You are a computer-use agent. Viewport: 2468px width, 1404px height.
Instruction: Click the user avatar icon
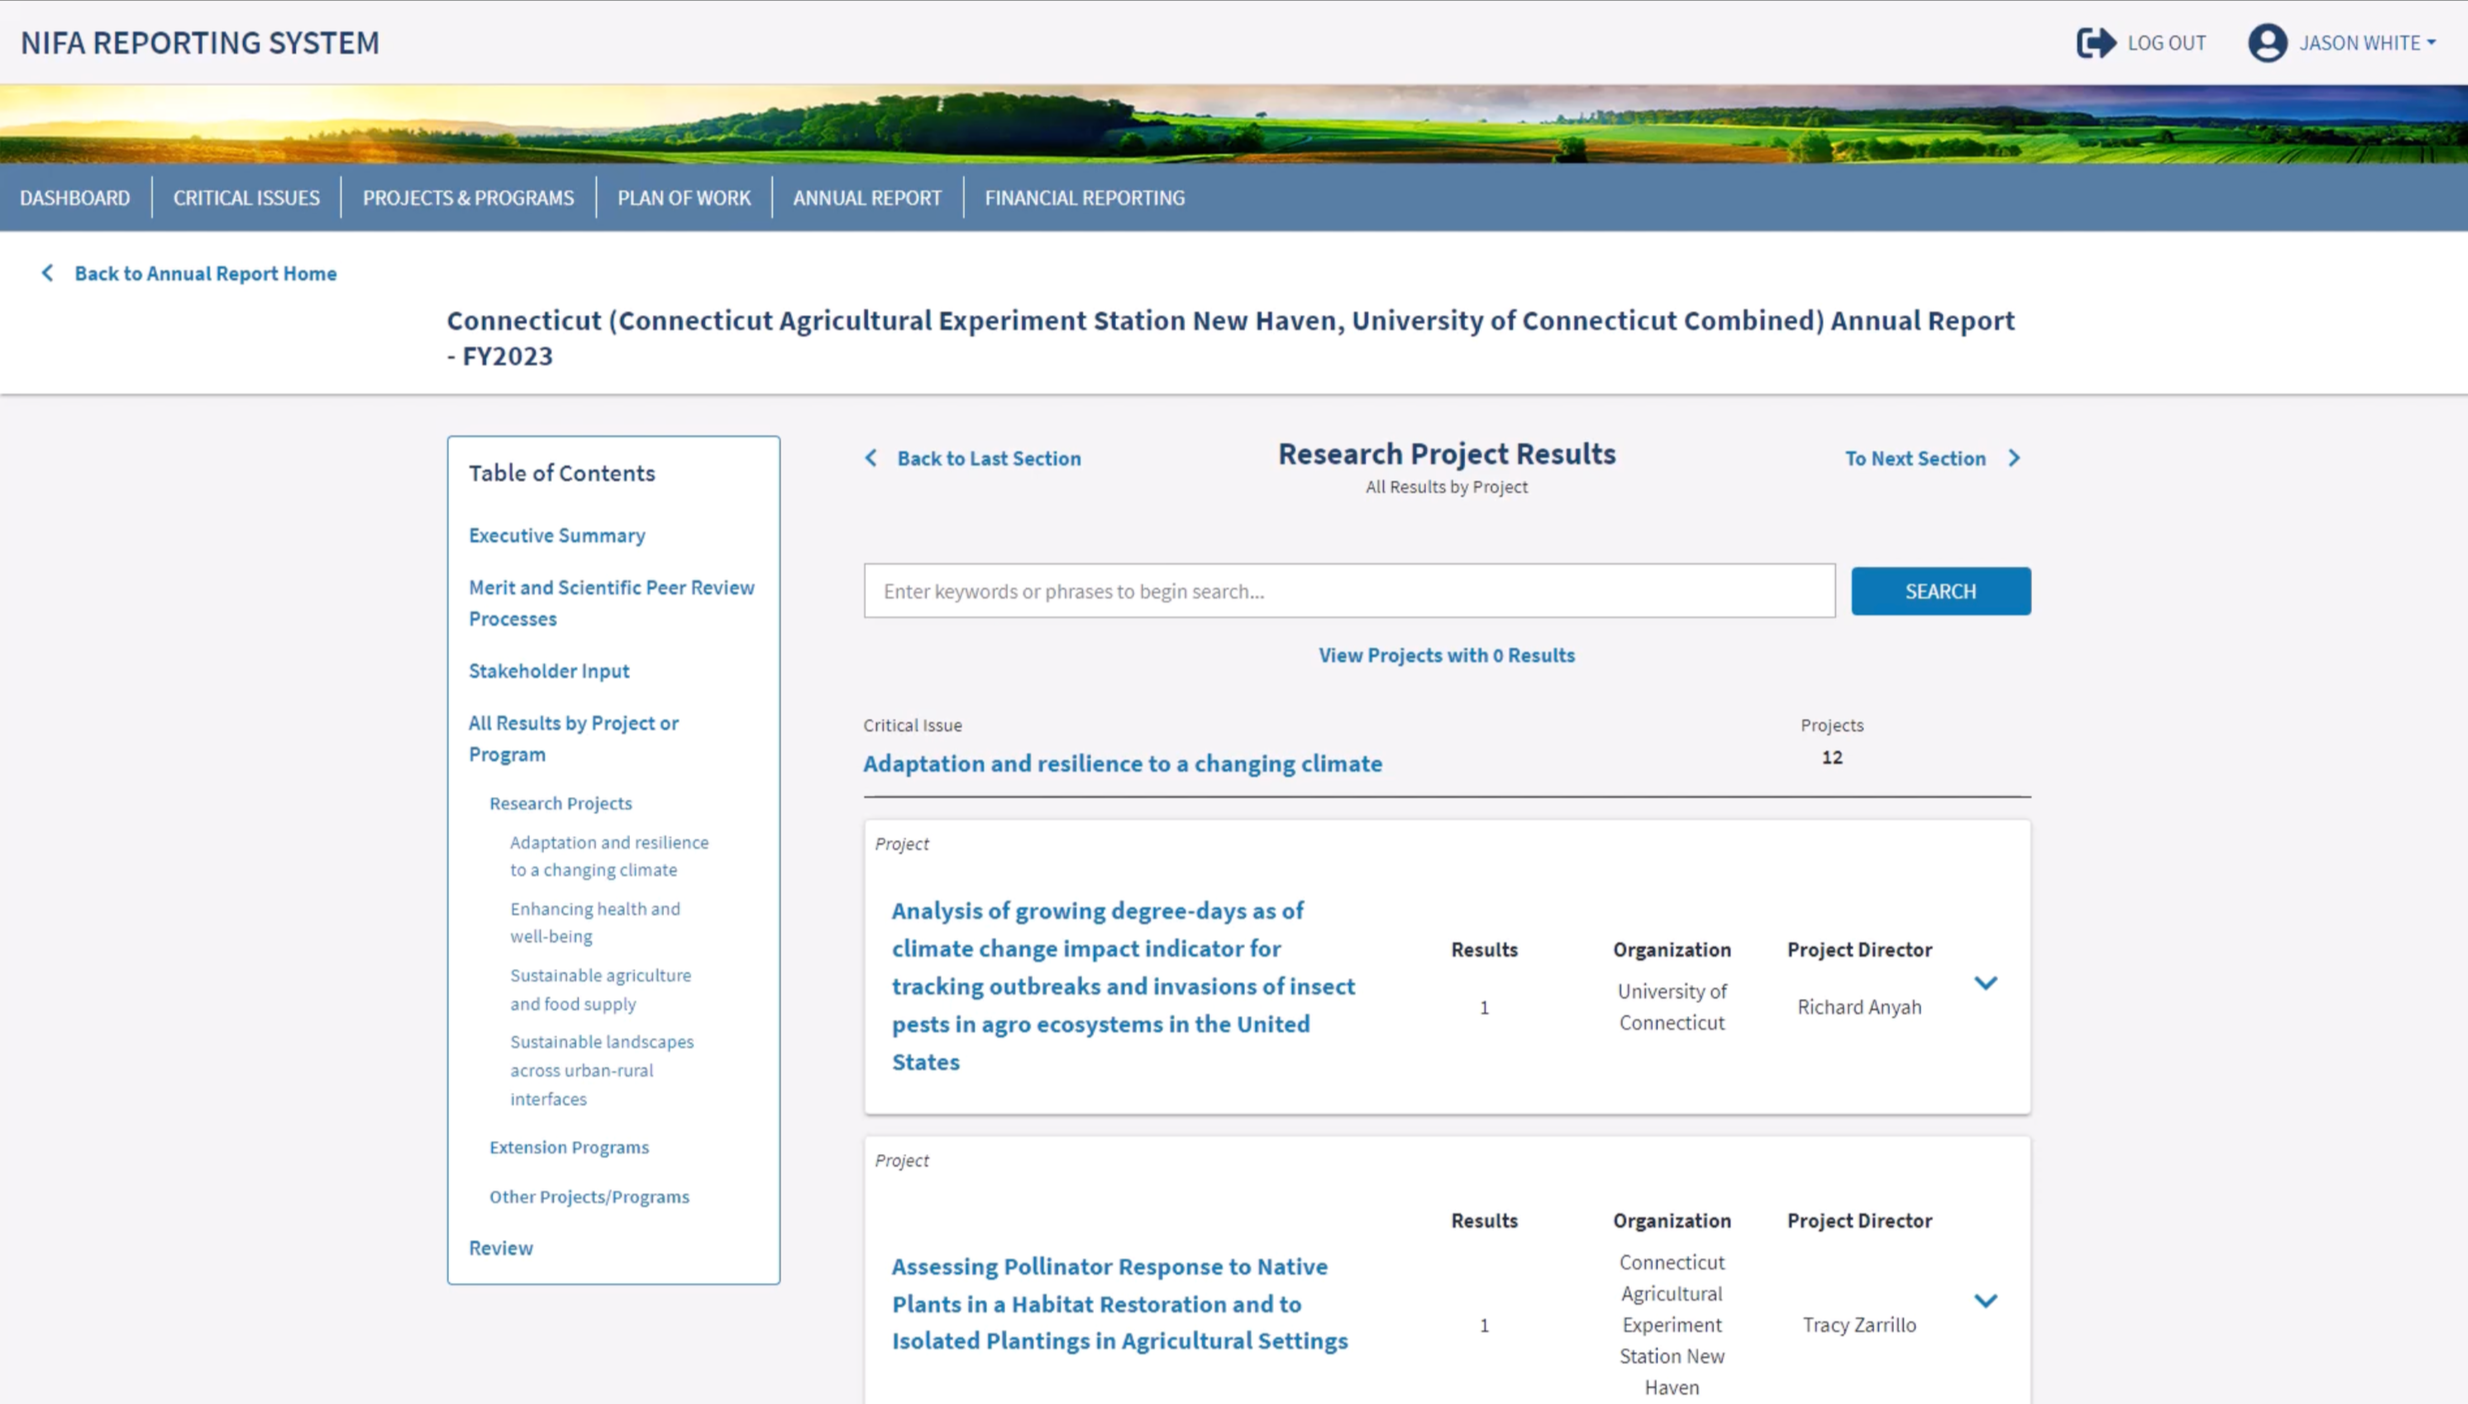[2266, 42]
